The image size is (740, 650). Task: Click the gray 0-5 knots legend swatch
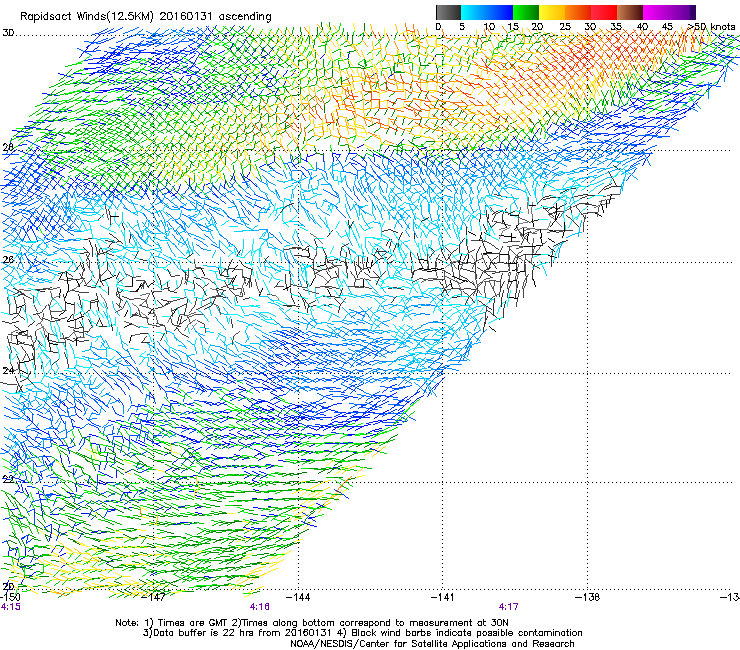[449, 12]
